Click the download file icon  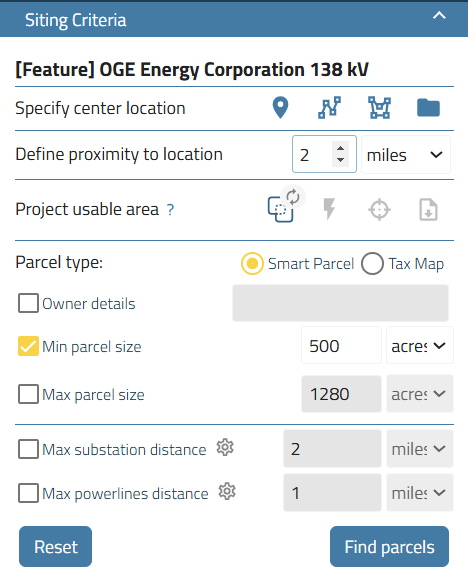(428, 210)
